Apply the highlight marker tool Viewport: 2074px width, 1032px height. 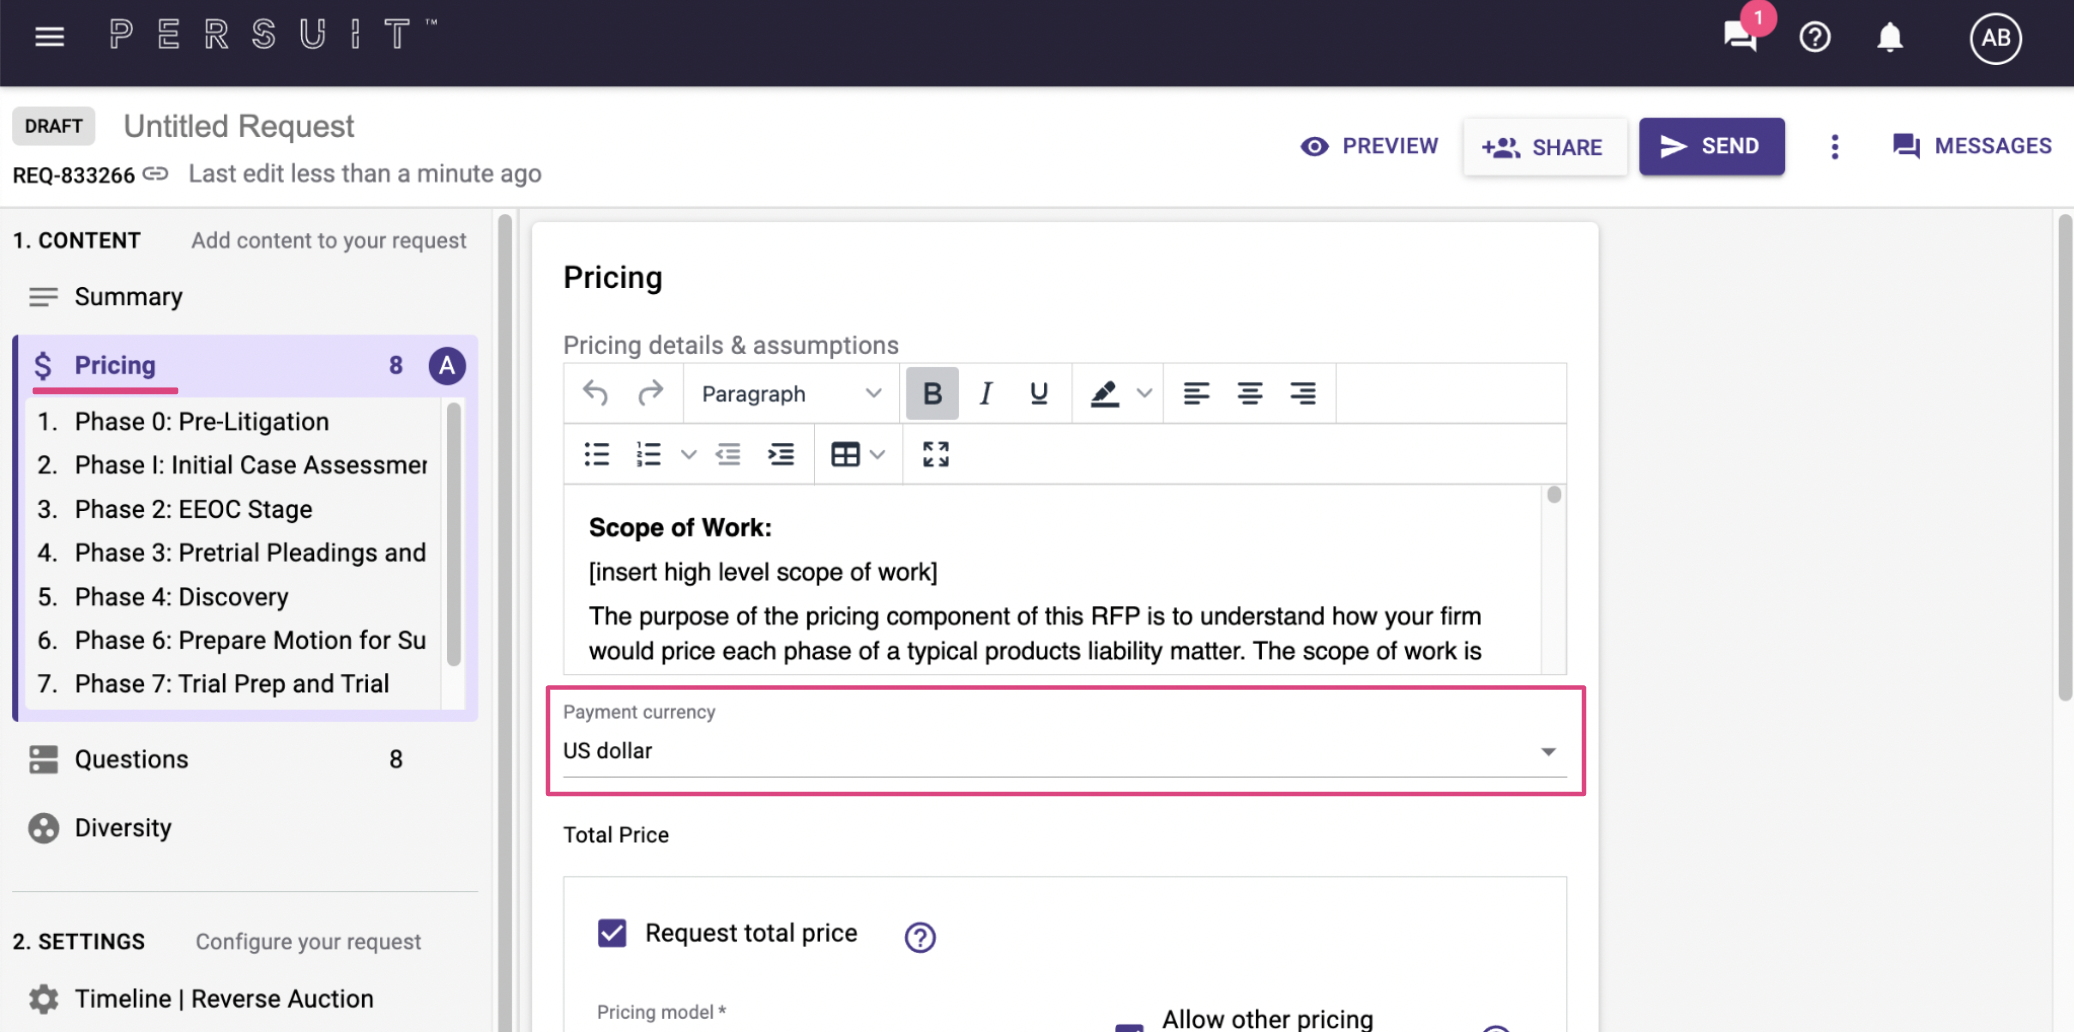pos(1104,393)
